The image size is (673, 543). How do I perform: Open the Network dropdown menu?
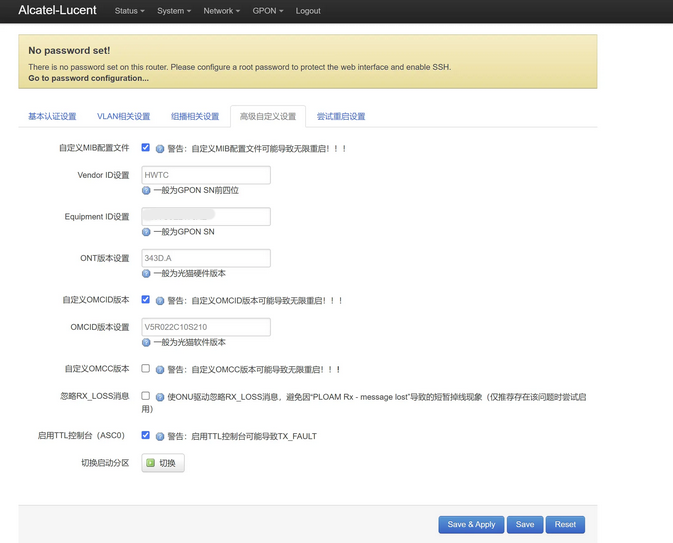click(x=221, y=11)
